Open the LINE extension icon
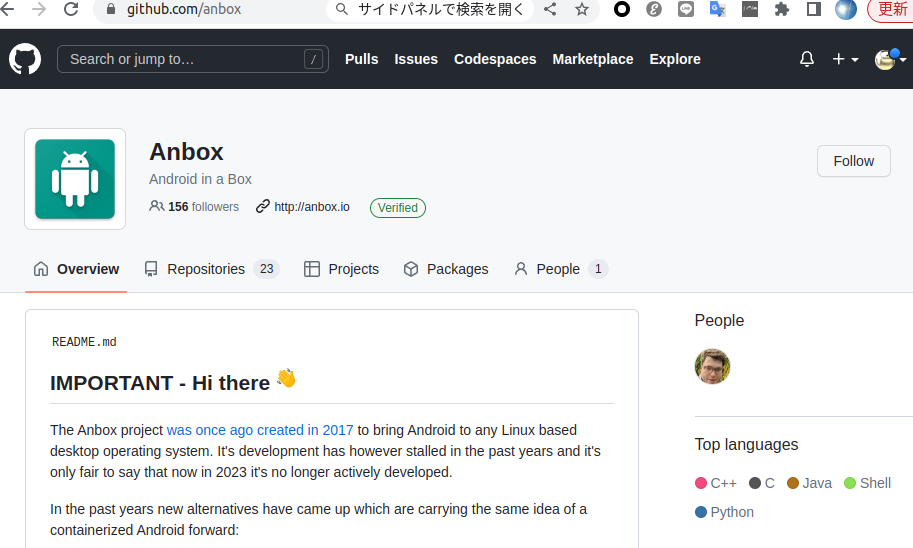The image size is (913, 548). point(686,9)
